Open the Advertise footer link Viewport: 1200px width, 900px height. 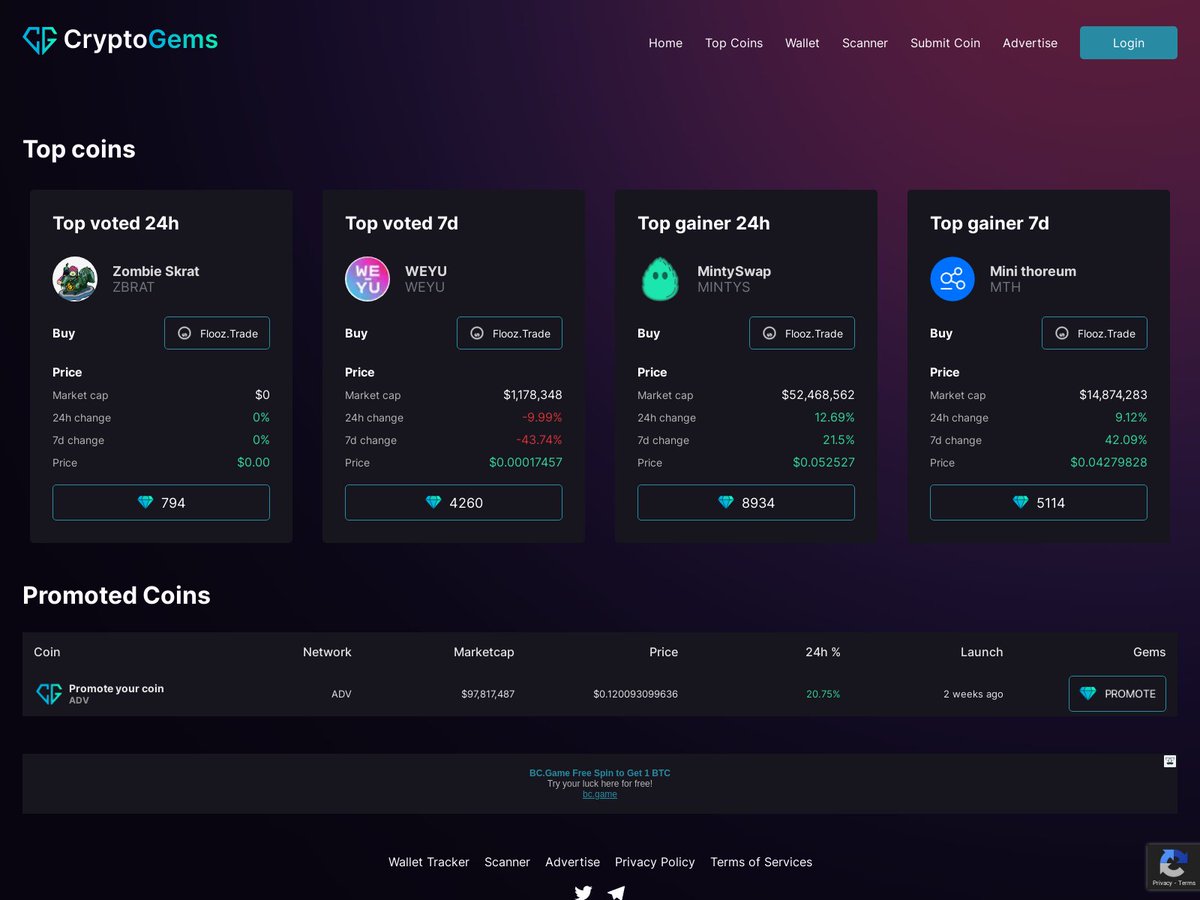tap(572, 862)
